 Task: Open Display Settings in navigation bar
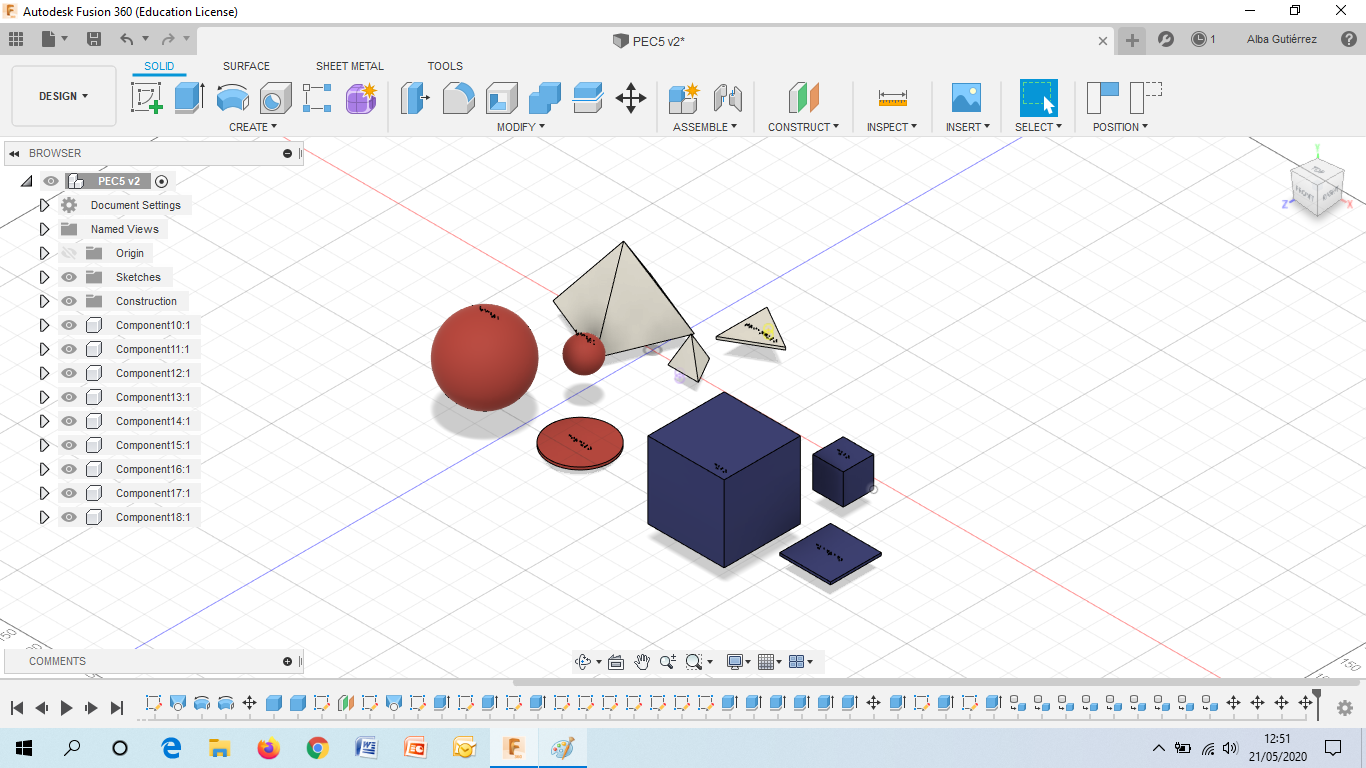737,661
